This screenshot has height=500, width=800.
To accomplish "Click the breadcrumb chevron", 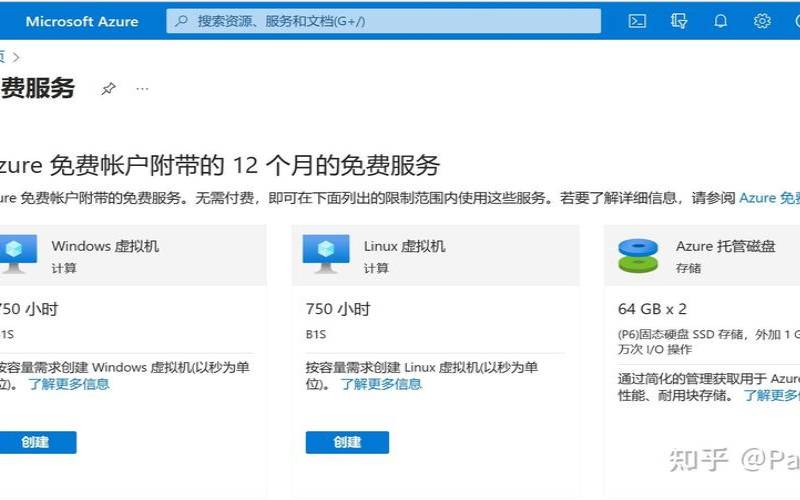I will click(16, 57).
